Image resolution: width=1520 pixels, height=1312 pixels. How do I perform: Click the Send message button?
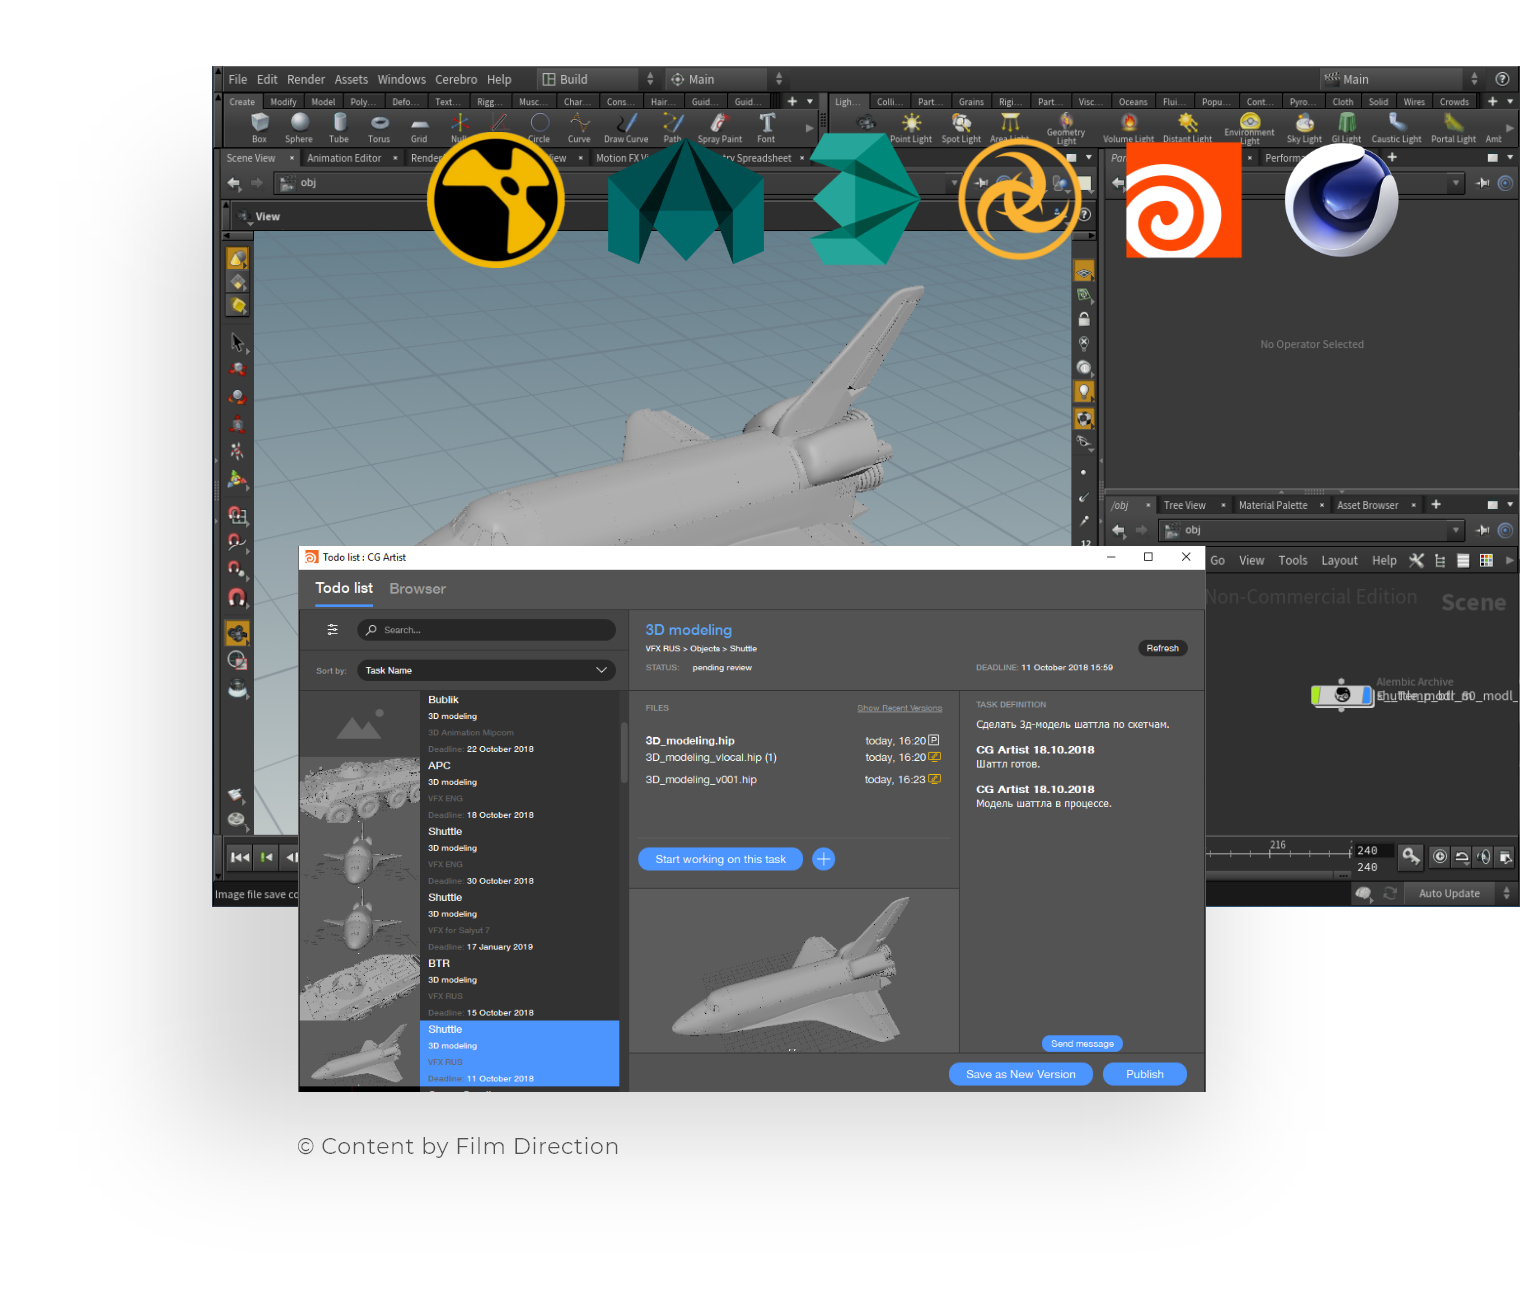(x=1082, y=1043)
